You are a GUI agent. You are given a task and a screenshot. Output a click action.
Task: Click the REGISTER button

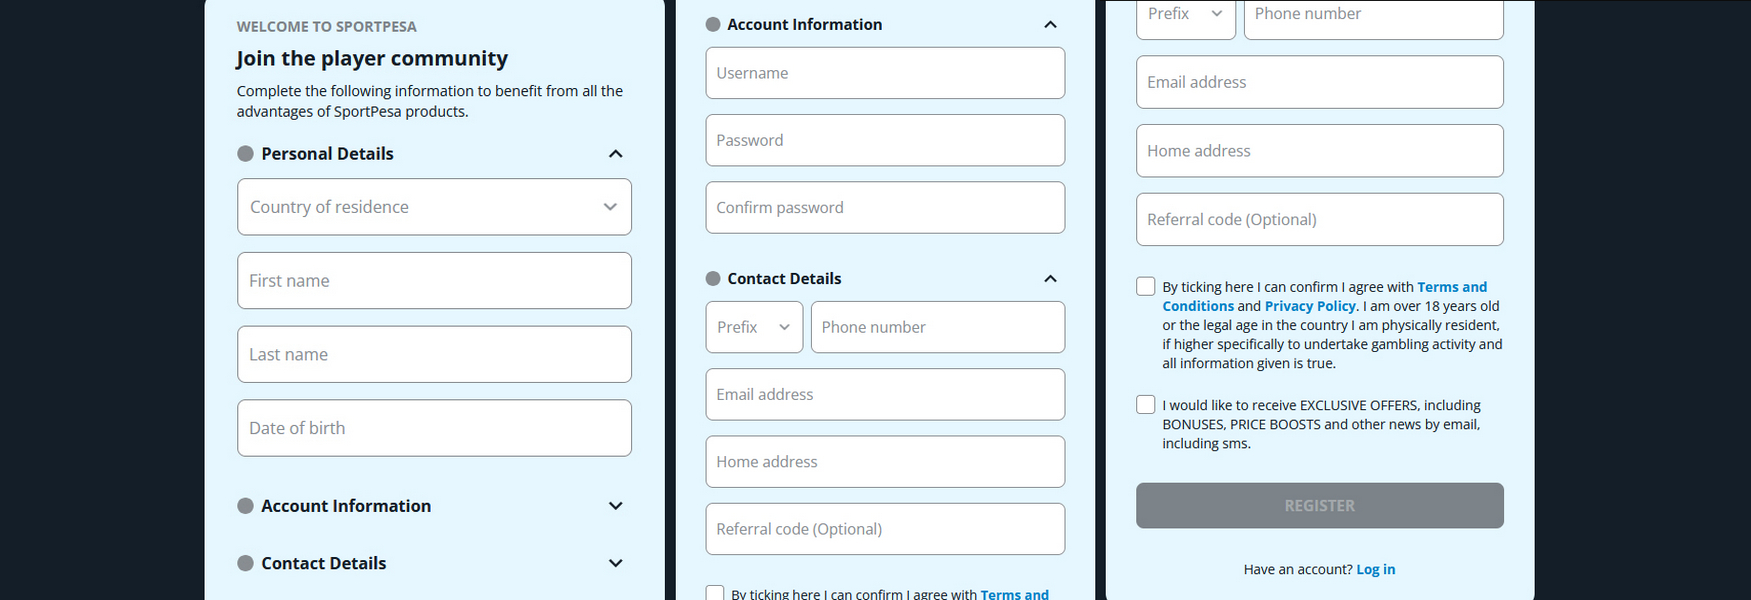1320,506
